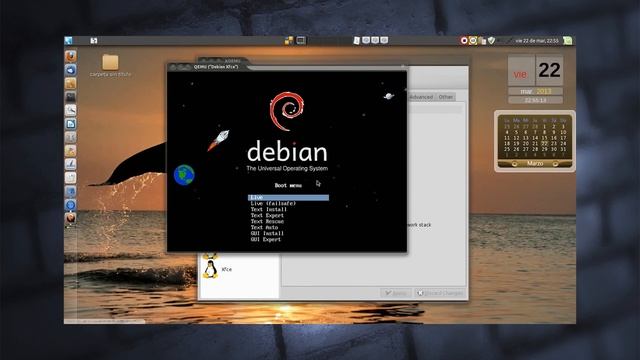Click the yellow workspace switcher icon on the panel

click(289, 40)
